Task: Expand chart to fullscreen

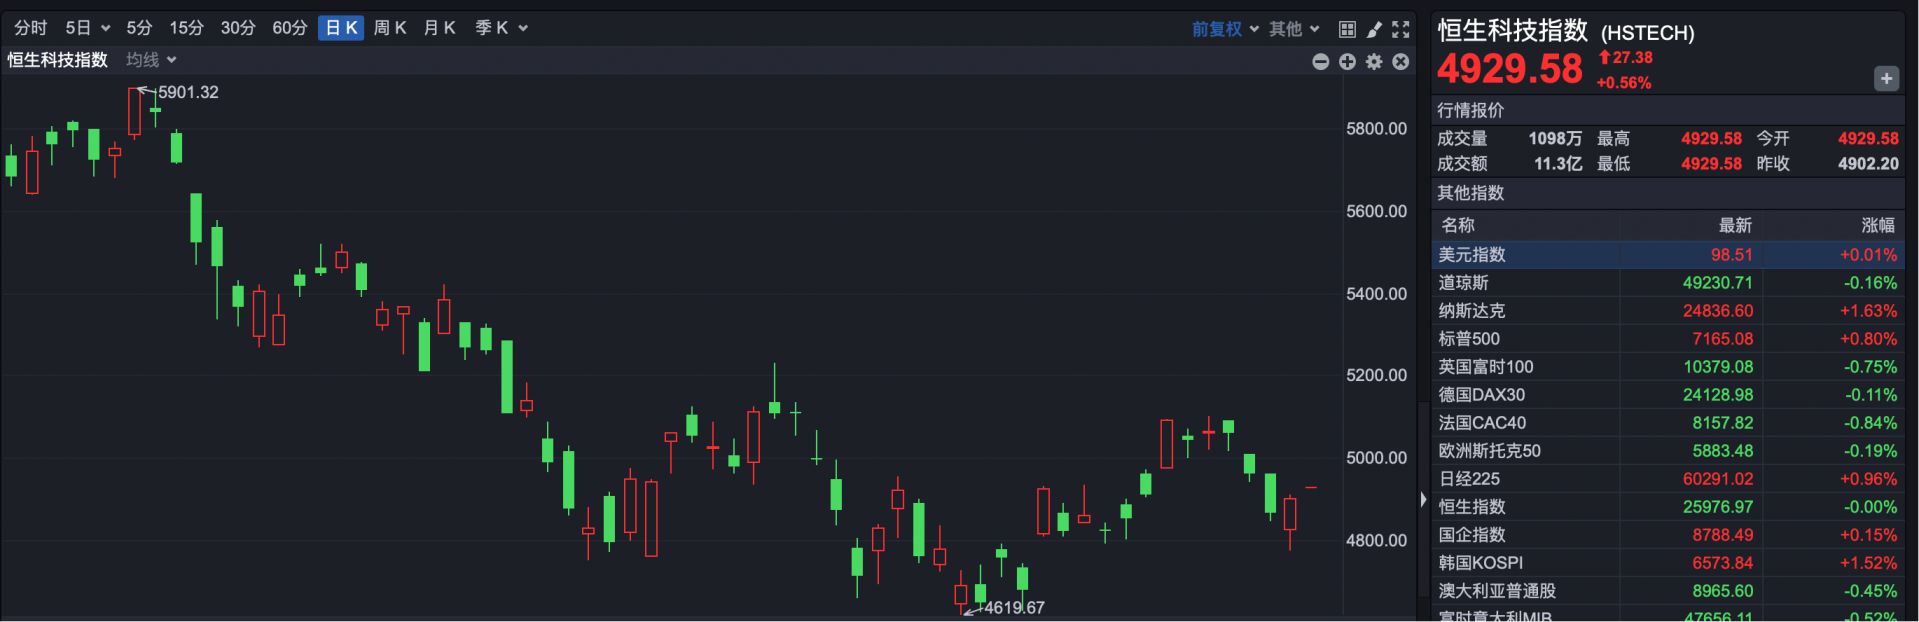Action: [x=1401, y=29]
